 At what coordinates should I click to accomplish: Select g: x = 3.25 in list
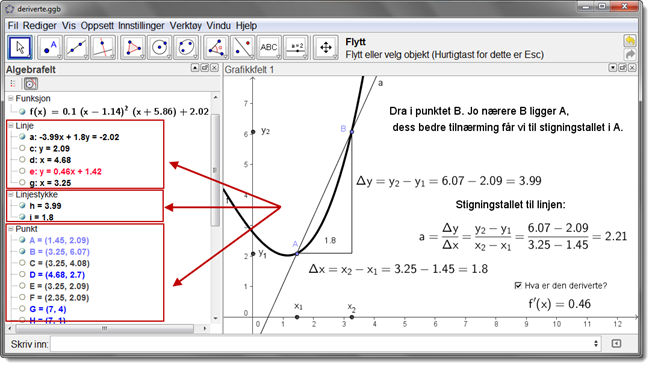click(x=50, y=183)
